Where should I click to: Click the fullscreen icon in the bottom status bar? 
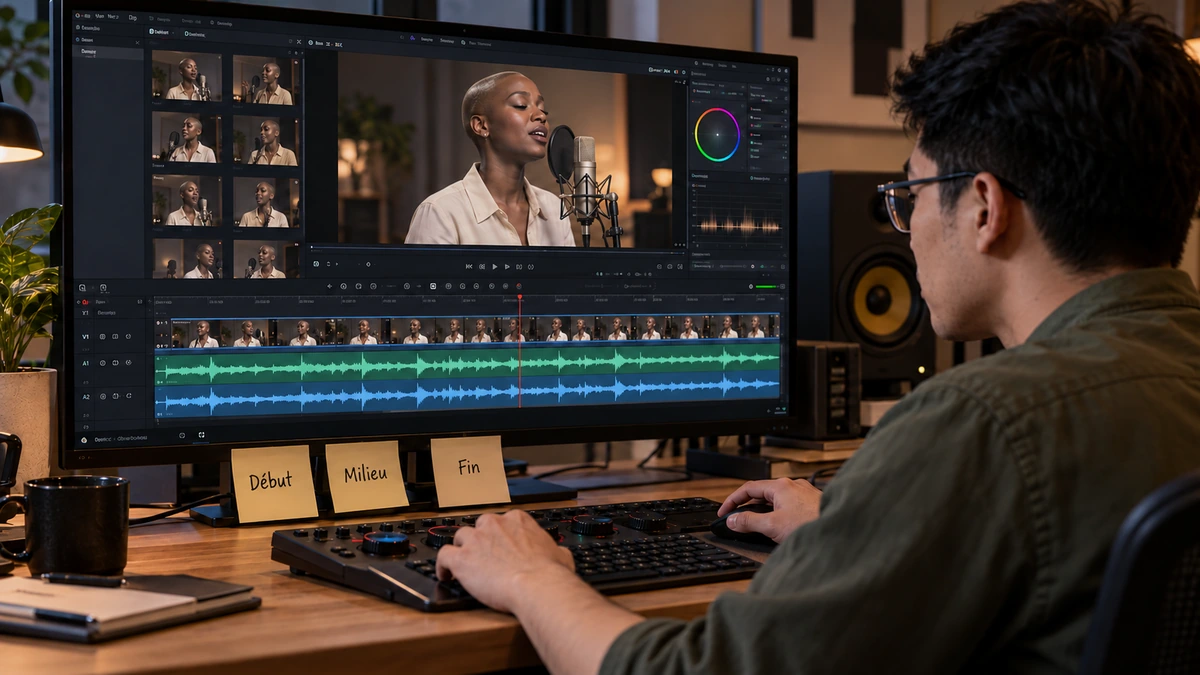(x=202, y=435)
